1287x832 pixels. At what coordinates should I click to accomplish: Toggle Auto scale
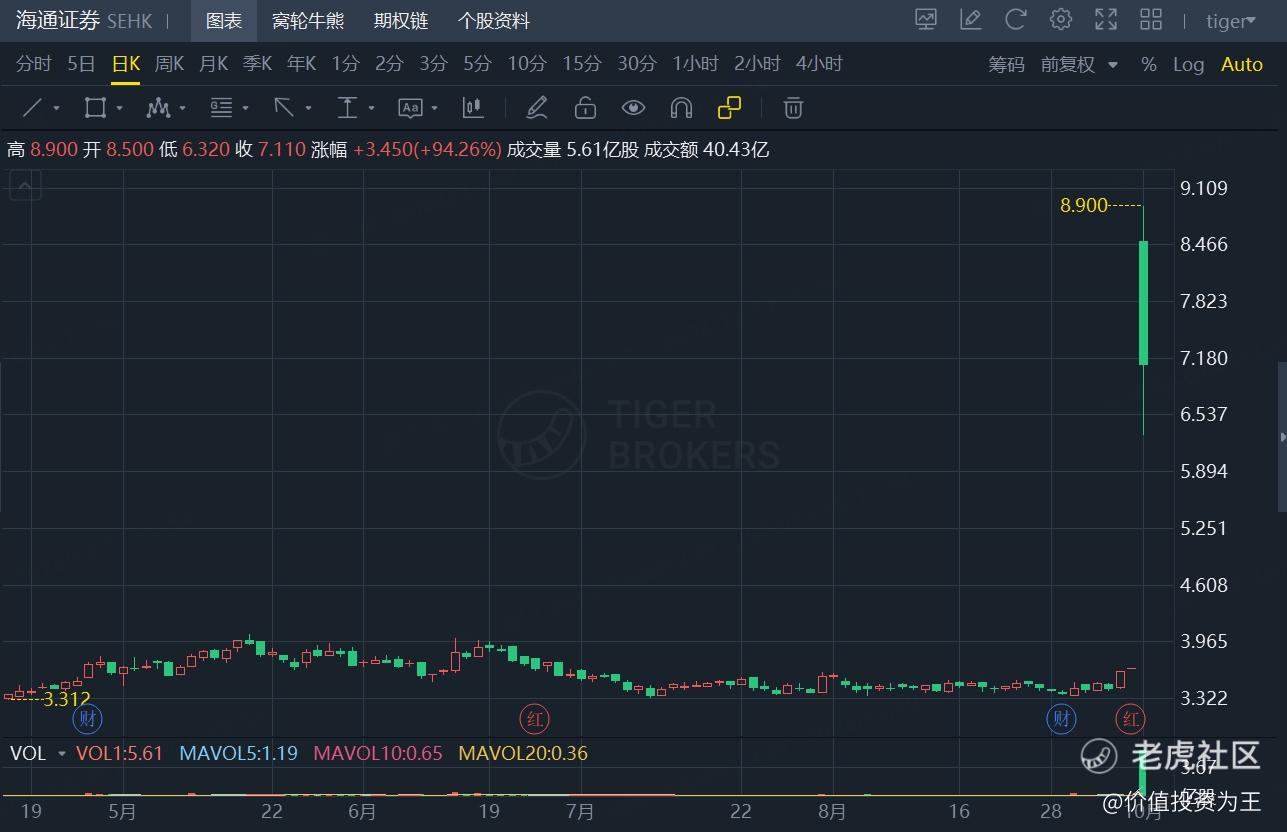point(1242,64)
